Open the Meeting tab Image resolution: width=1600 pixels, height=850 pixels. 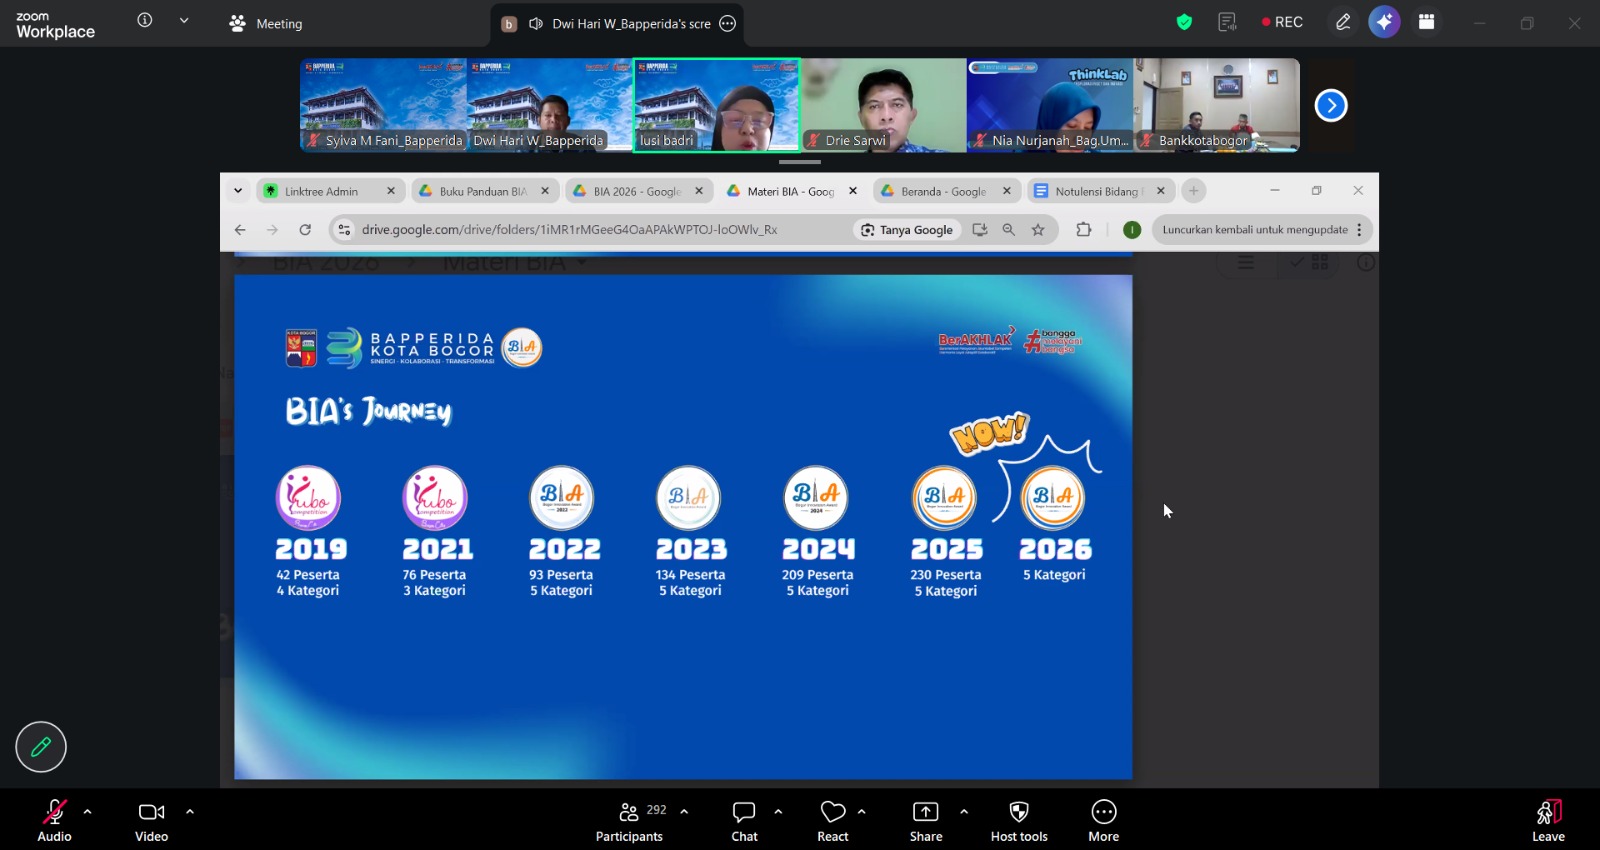(x=266, y=23)
